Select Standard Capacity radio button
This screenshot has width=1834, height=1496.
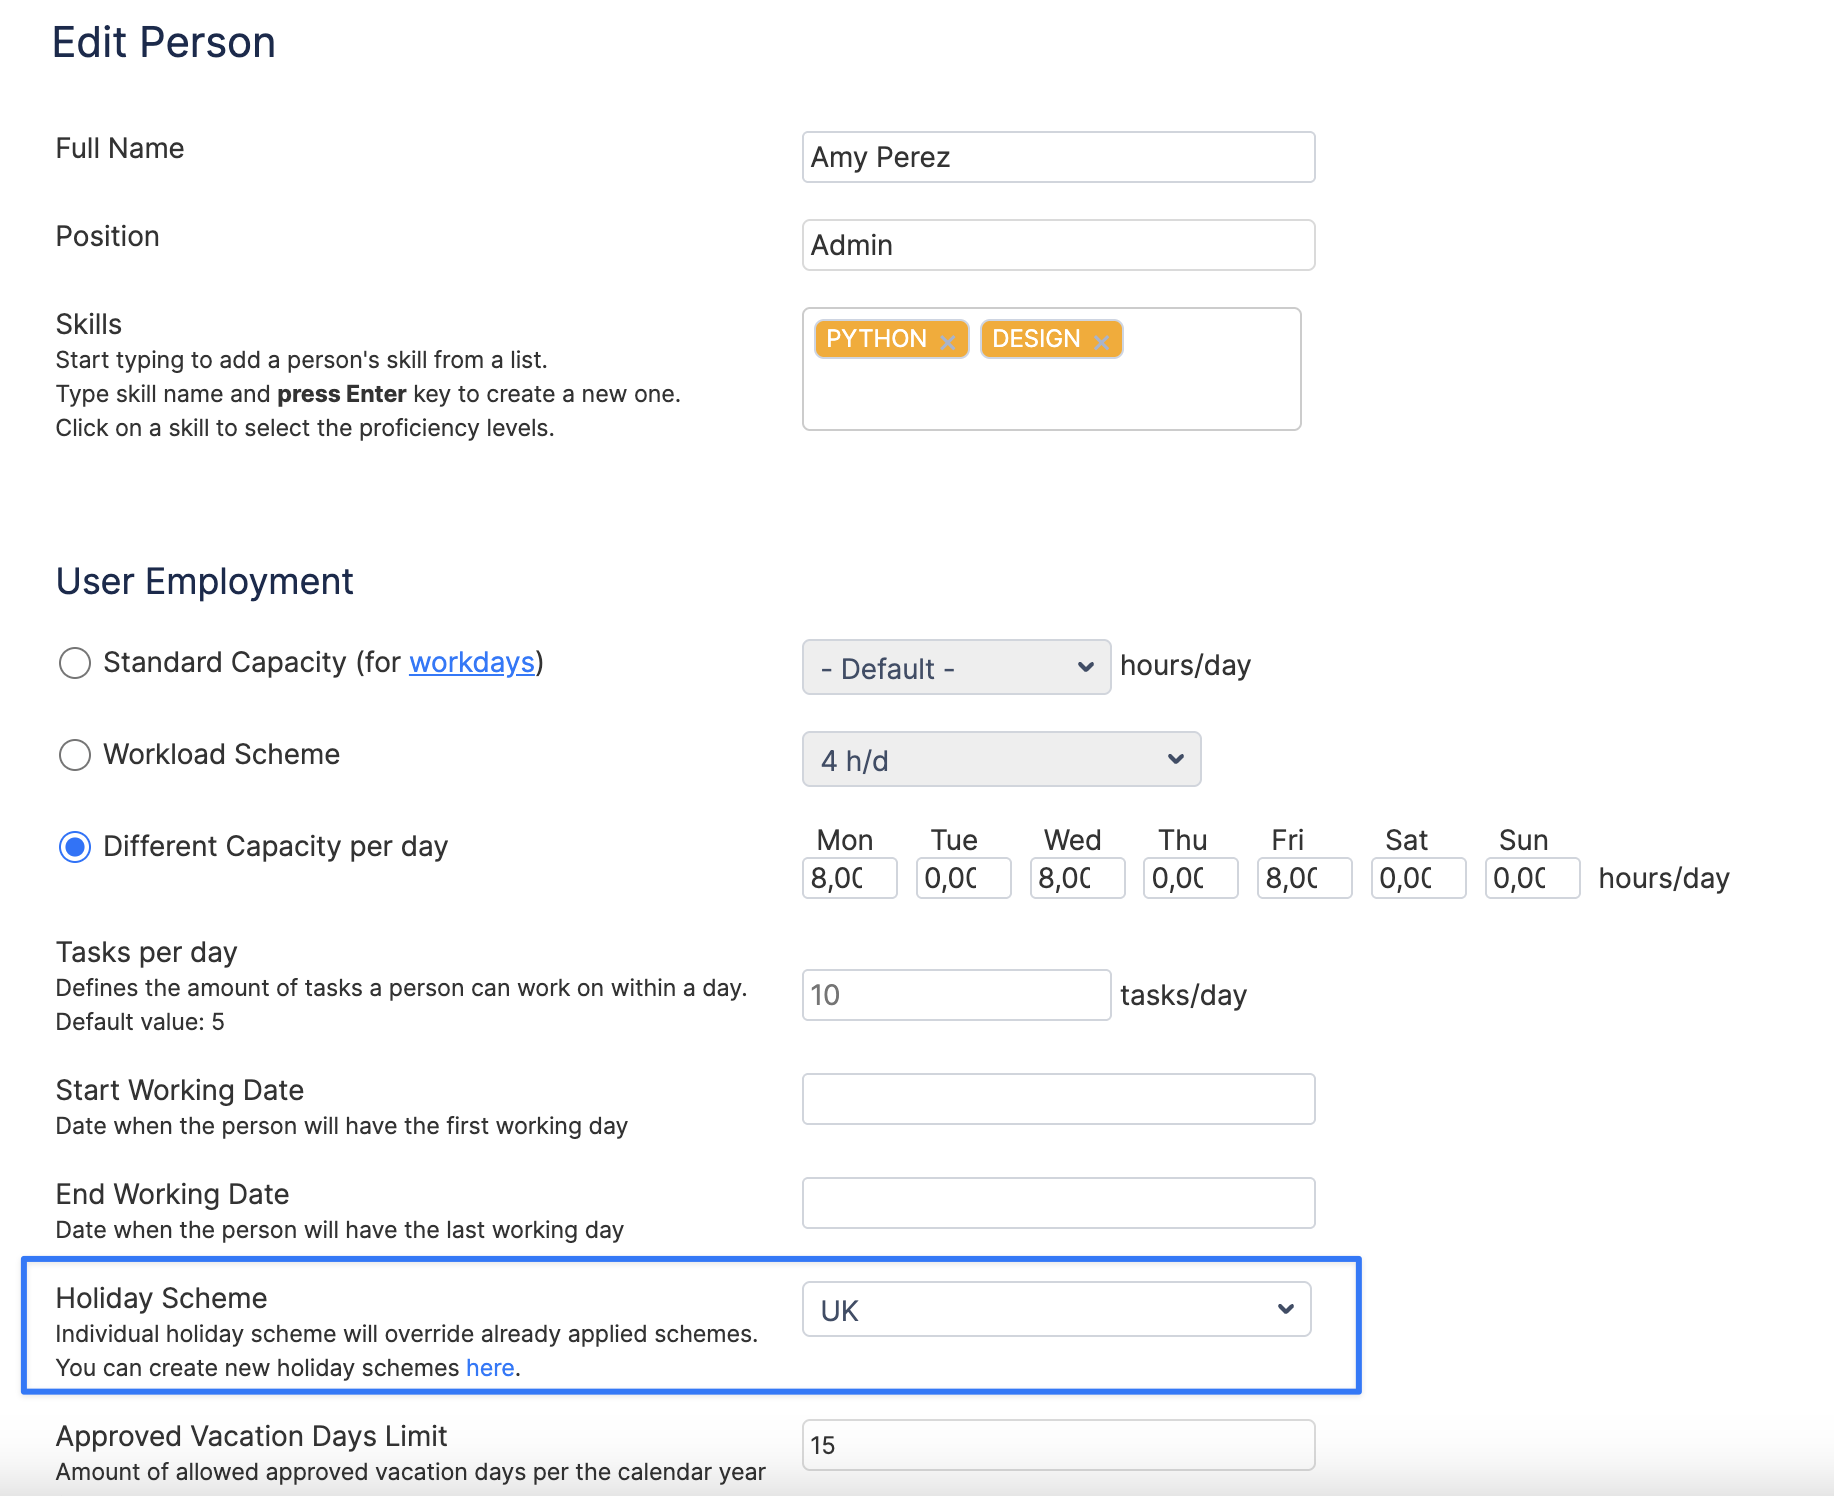tap(75, 663)
